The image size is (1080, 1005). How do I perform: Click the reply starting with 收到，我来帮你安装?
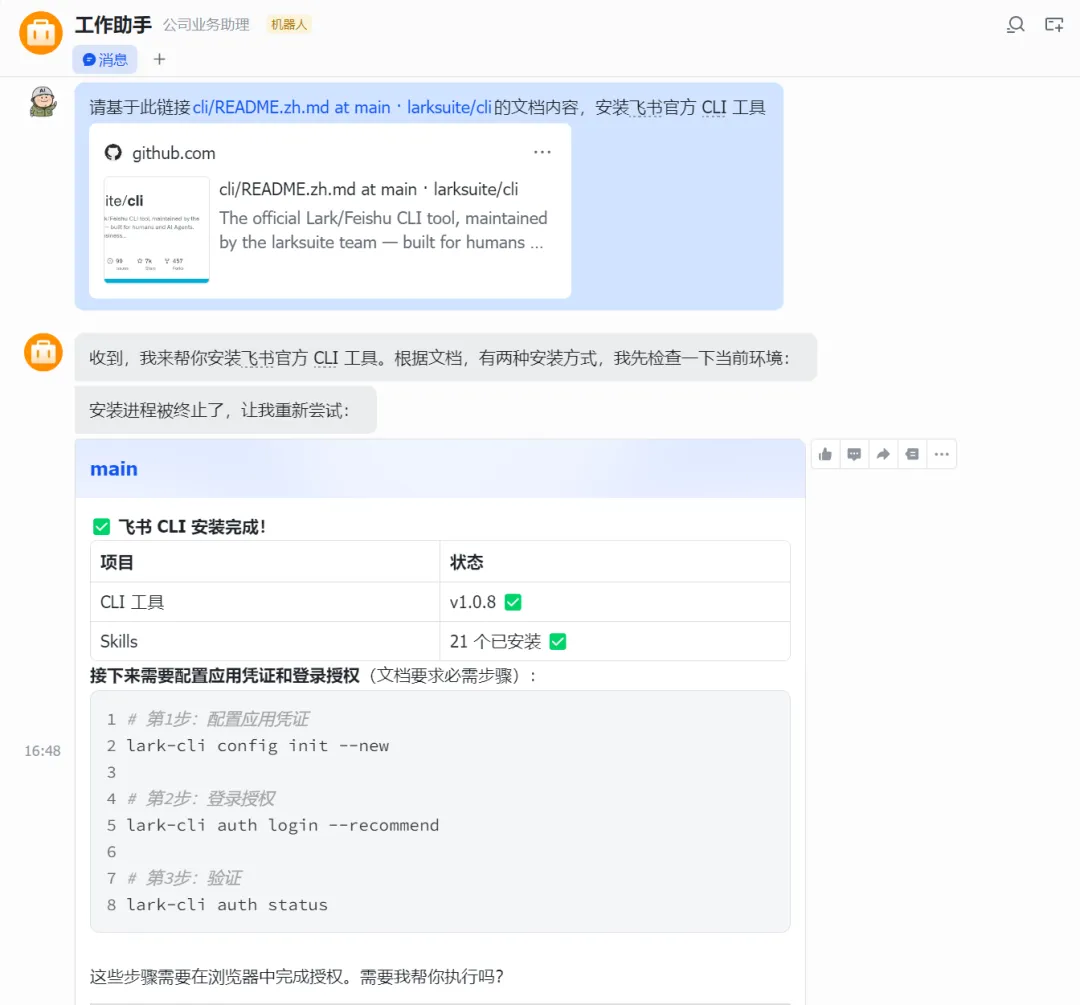446,358
